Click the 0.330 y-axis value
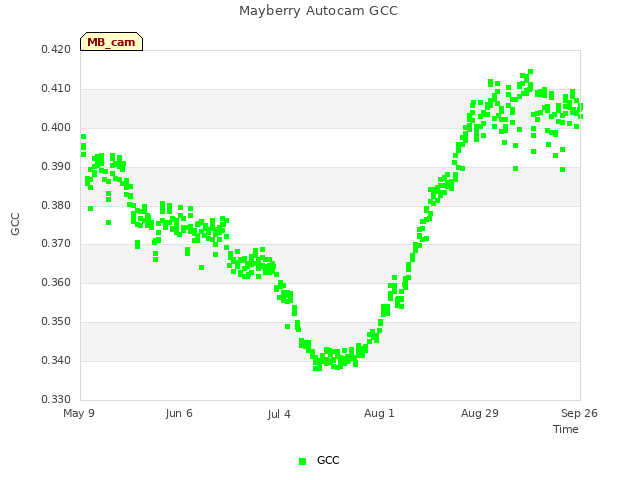This screenshot has height=480, width=640. (x=56, y=399)
